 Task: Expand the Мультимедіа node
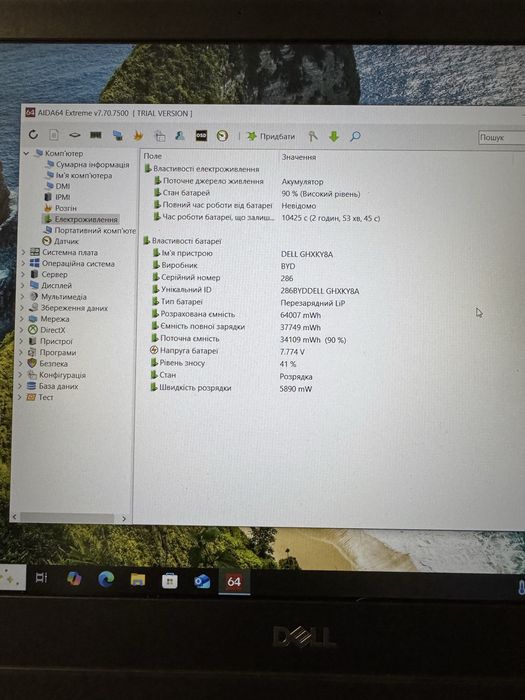point(22,296)
